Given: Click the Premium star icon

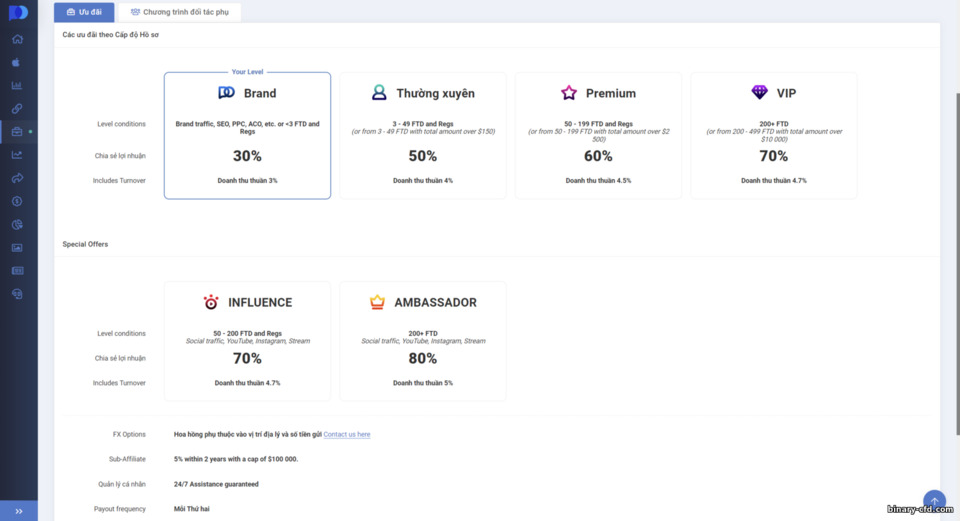Looking at the screenshot, I should tap(569, 92).
